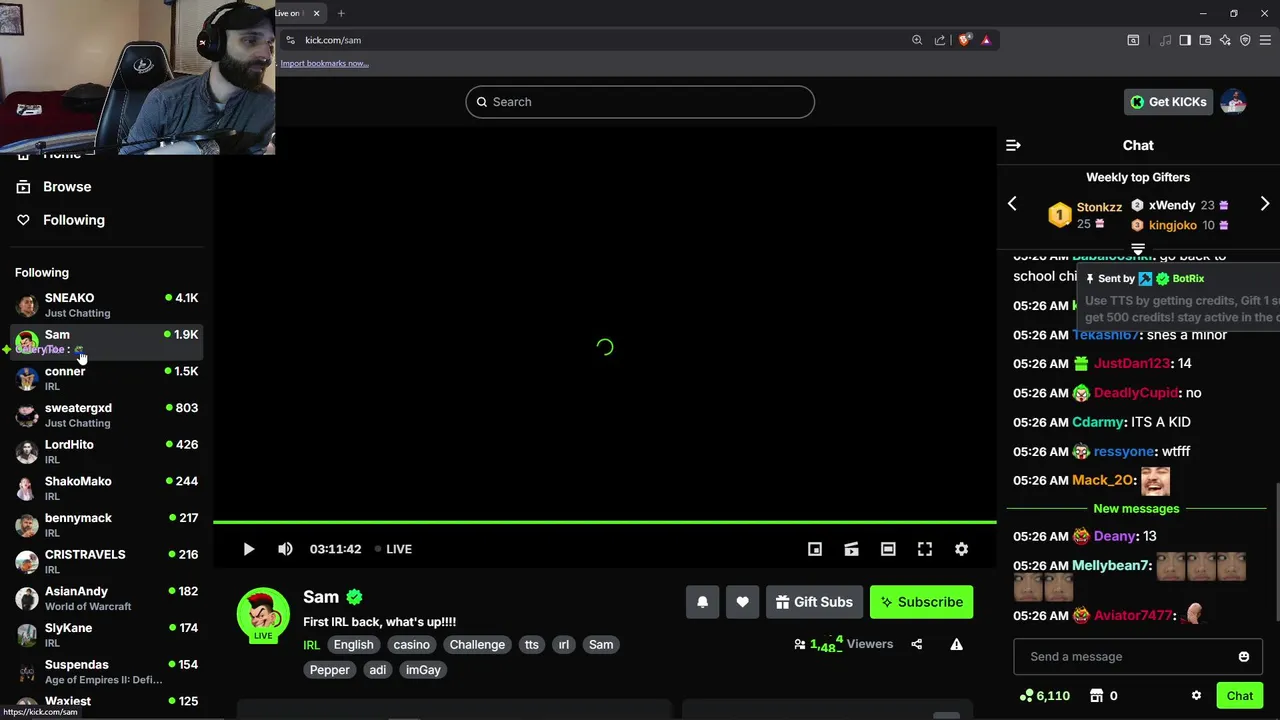Open AsianAndy channel in Following list
This screenshot has height=720, width=1280.
pyautogui.click(x=106, y=598)
